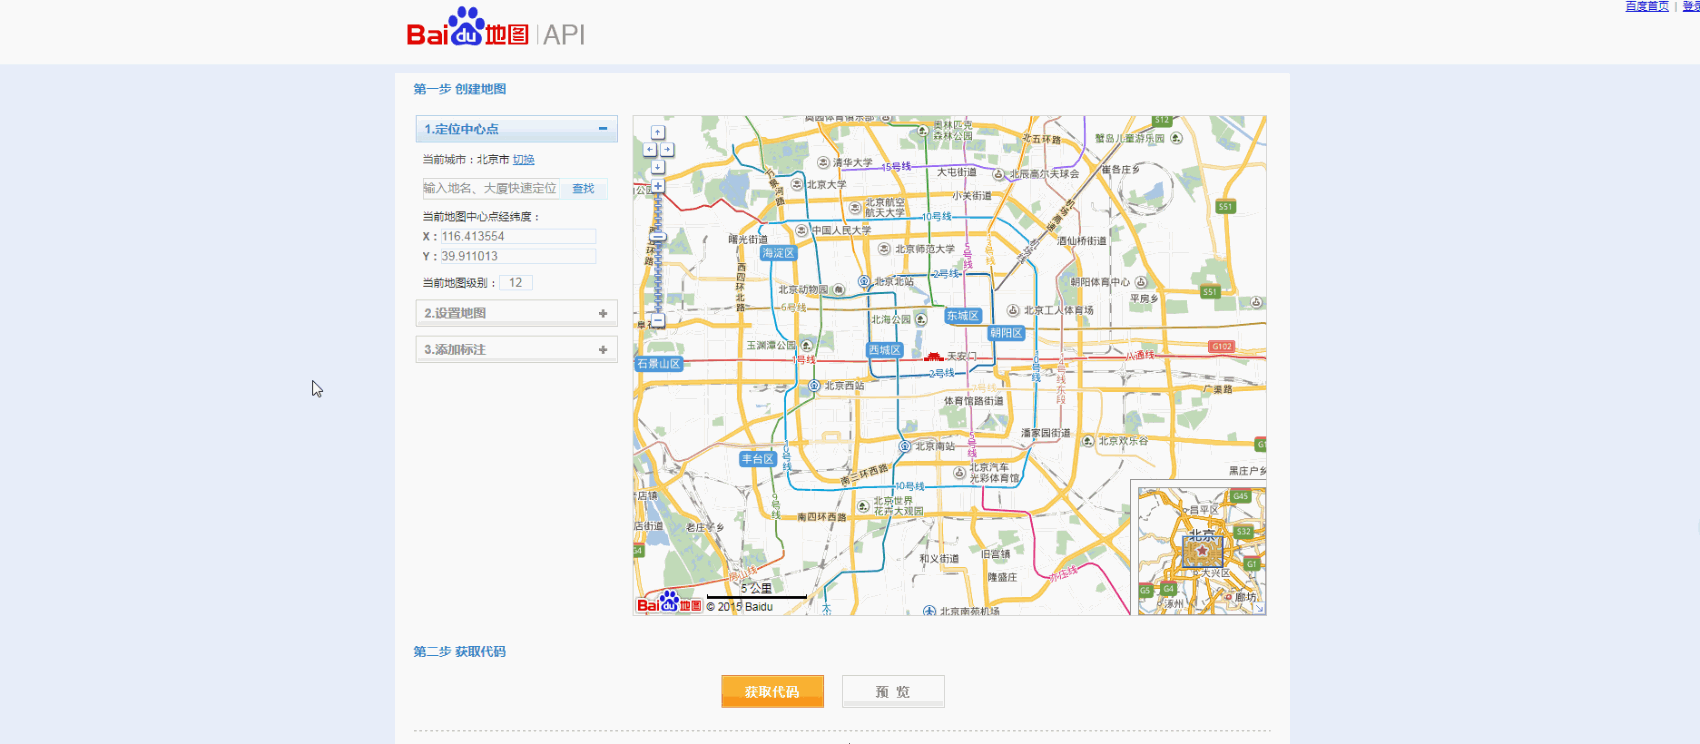Screen dimensions: 1700x744
Task: Click the 预览 preview button
Action: 892,691
